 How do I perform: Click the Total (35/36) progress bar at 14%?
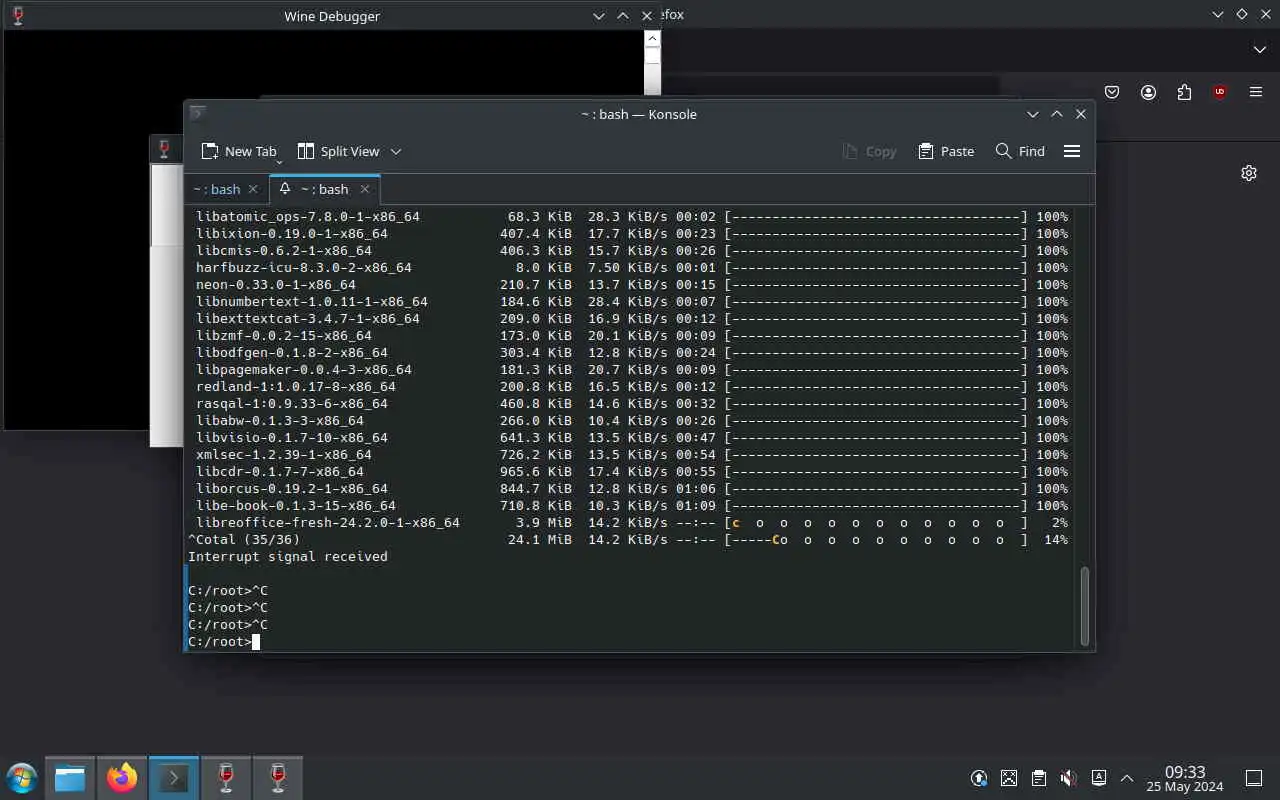876,540
